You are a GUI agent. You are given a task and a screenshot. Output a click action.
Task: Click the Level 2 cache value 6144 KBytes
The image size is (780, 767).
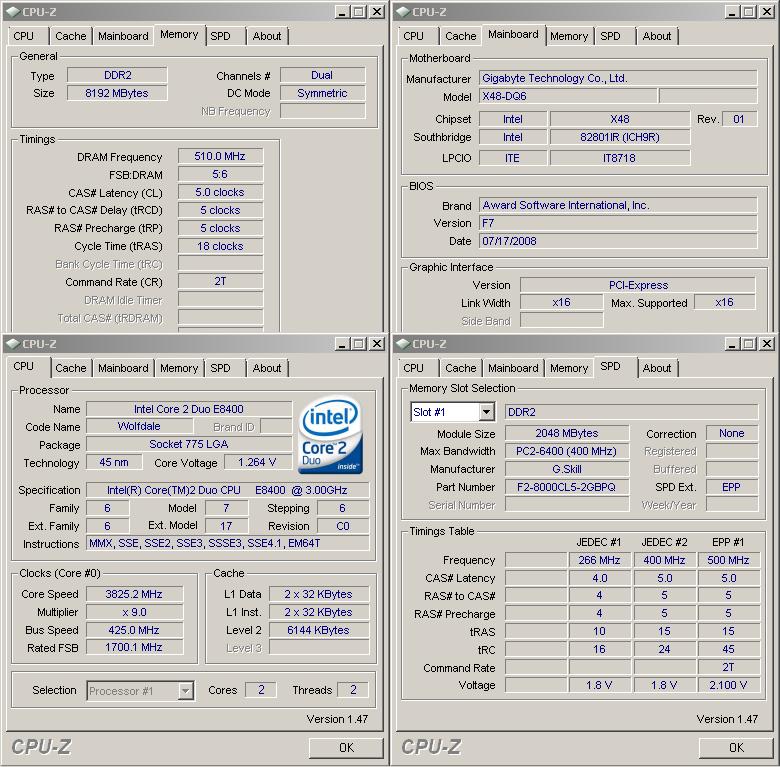(319, 630)
